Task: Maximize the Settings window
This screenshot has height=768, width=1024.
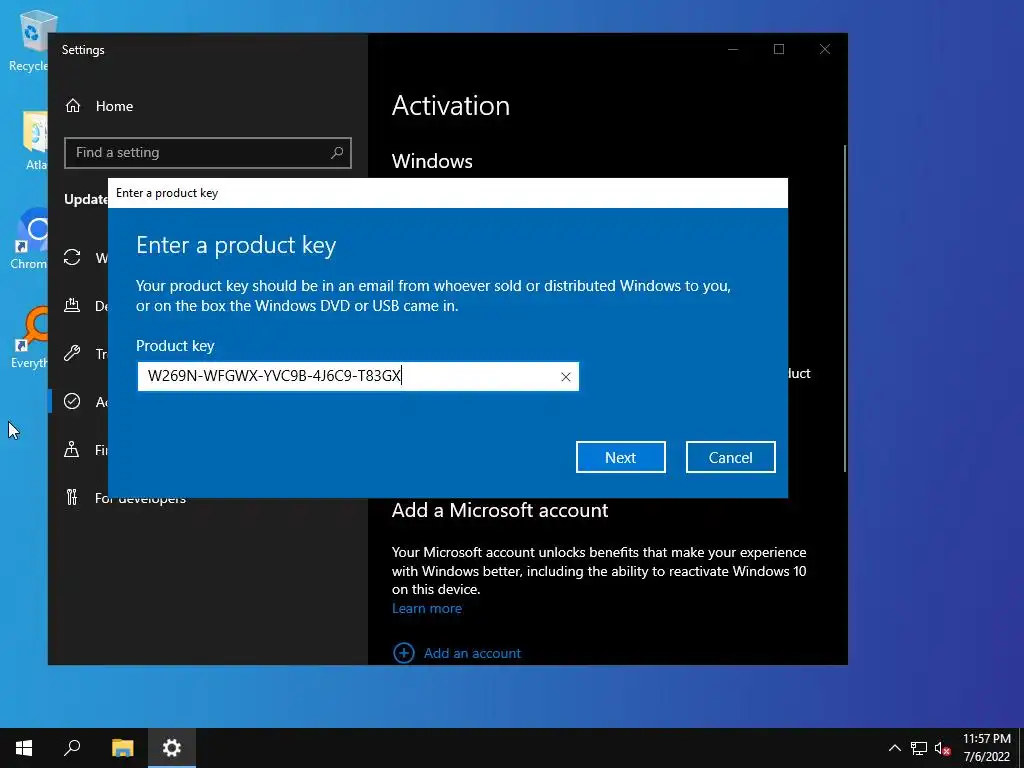Action: pos(778,50)
